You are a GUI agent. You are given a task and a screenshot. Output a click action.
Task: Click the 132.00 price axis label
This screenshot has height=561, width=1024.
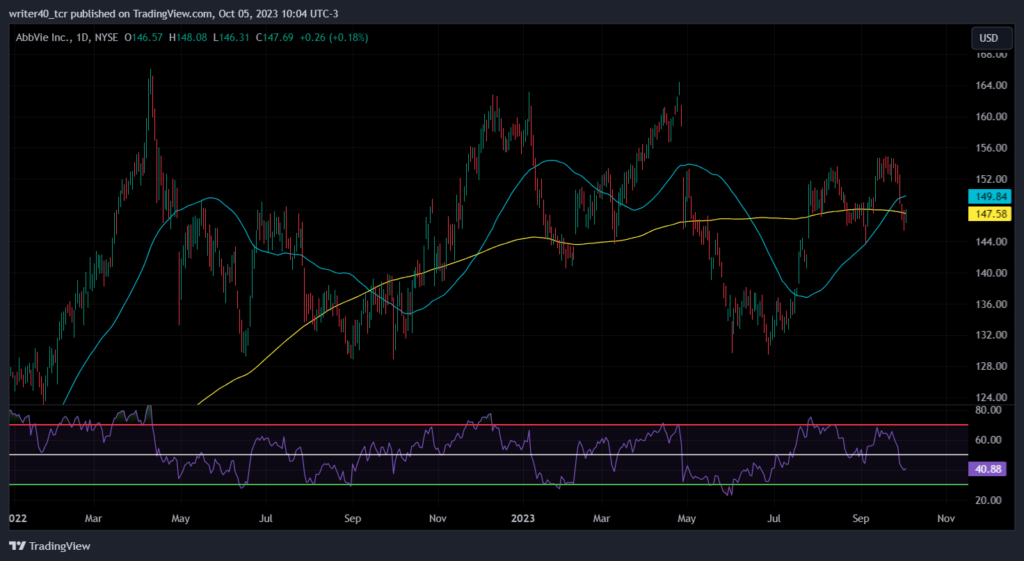pos(989,335)
